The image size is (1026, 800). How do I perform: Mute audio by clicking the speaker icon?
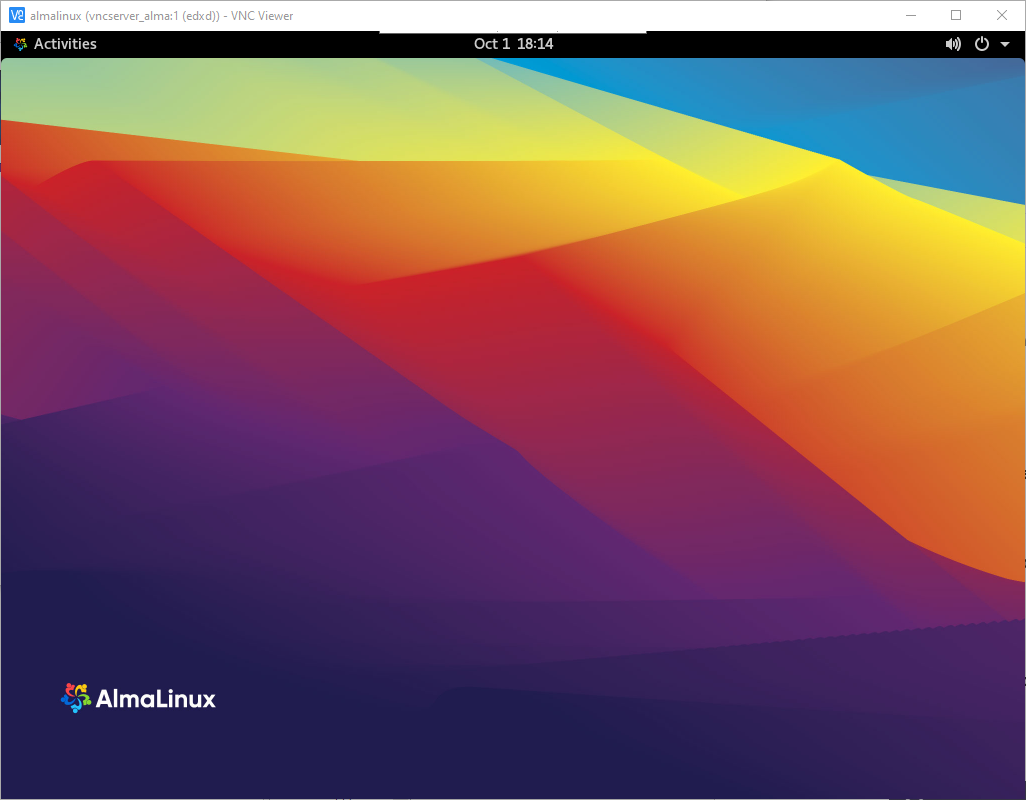(952, 43)
